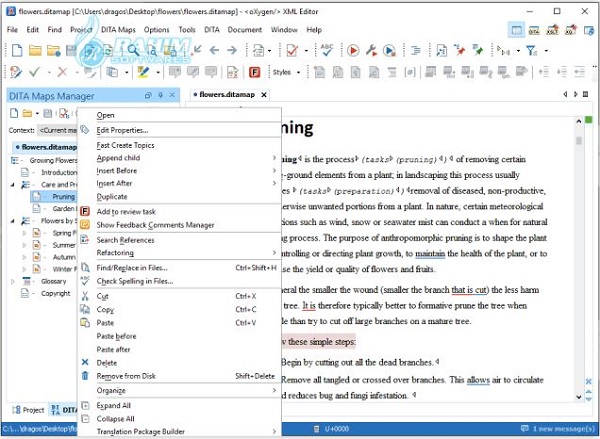Screen dimensions: 600x439
Task: Click the editor vertical scrollbar down arrow
Action: coord(579,397)
